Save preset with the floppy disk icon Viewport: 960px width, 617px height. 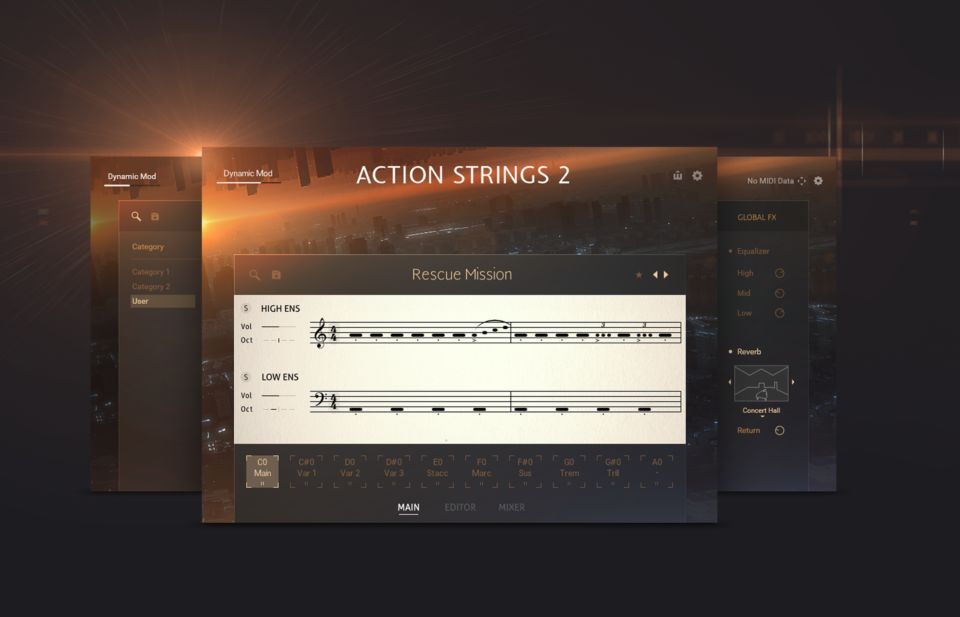(276, 275)
